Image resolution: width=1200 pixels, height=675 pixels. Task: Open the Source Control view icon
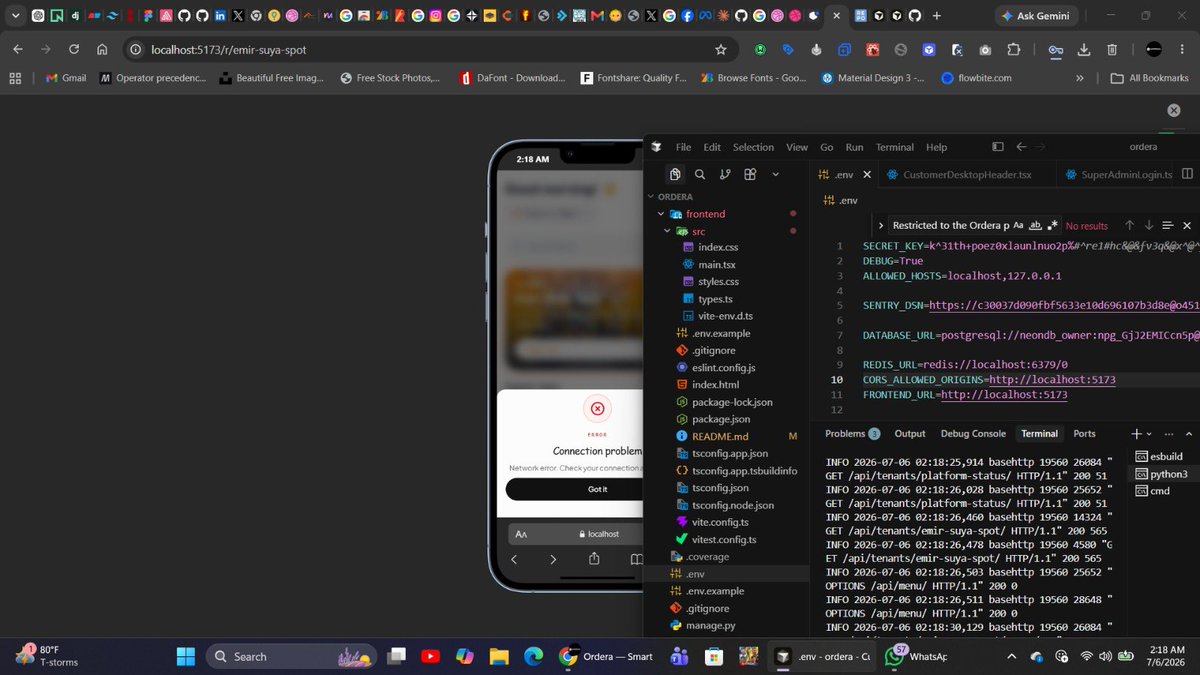pyautogui.click(x=725, y=174)
